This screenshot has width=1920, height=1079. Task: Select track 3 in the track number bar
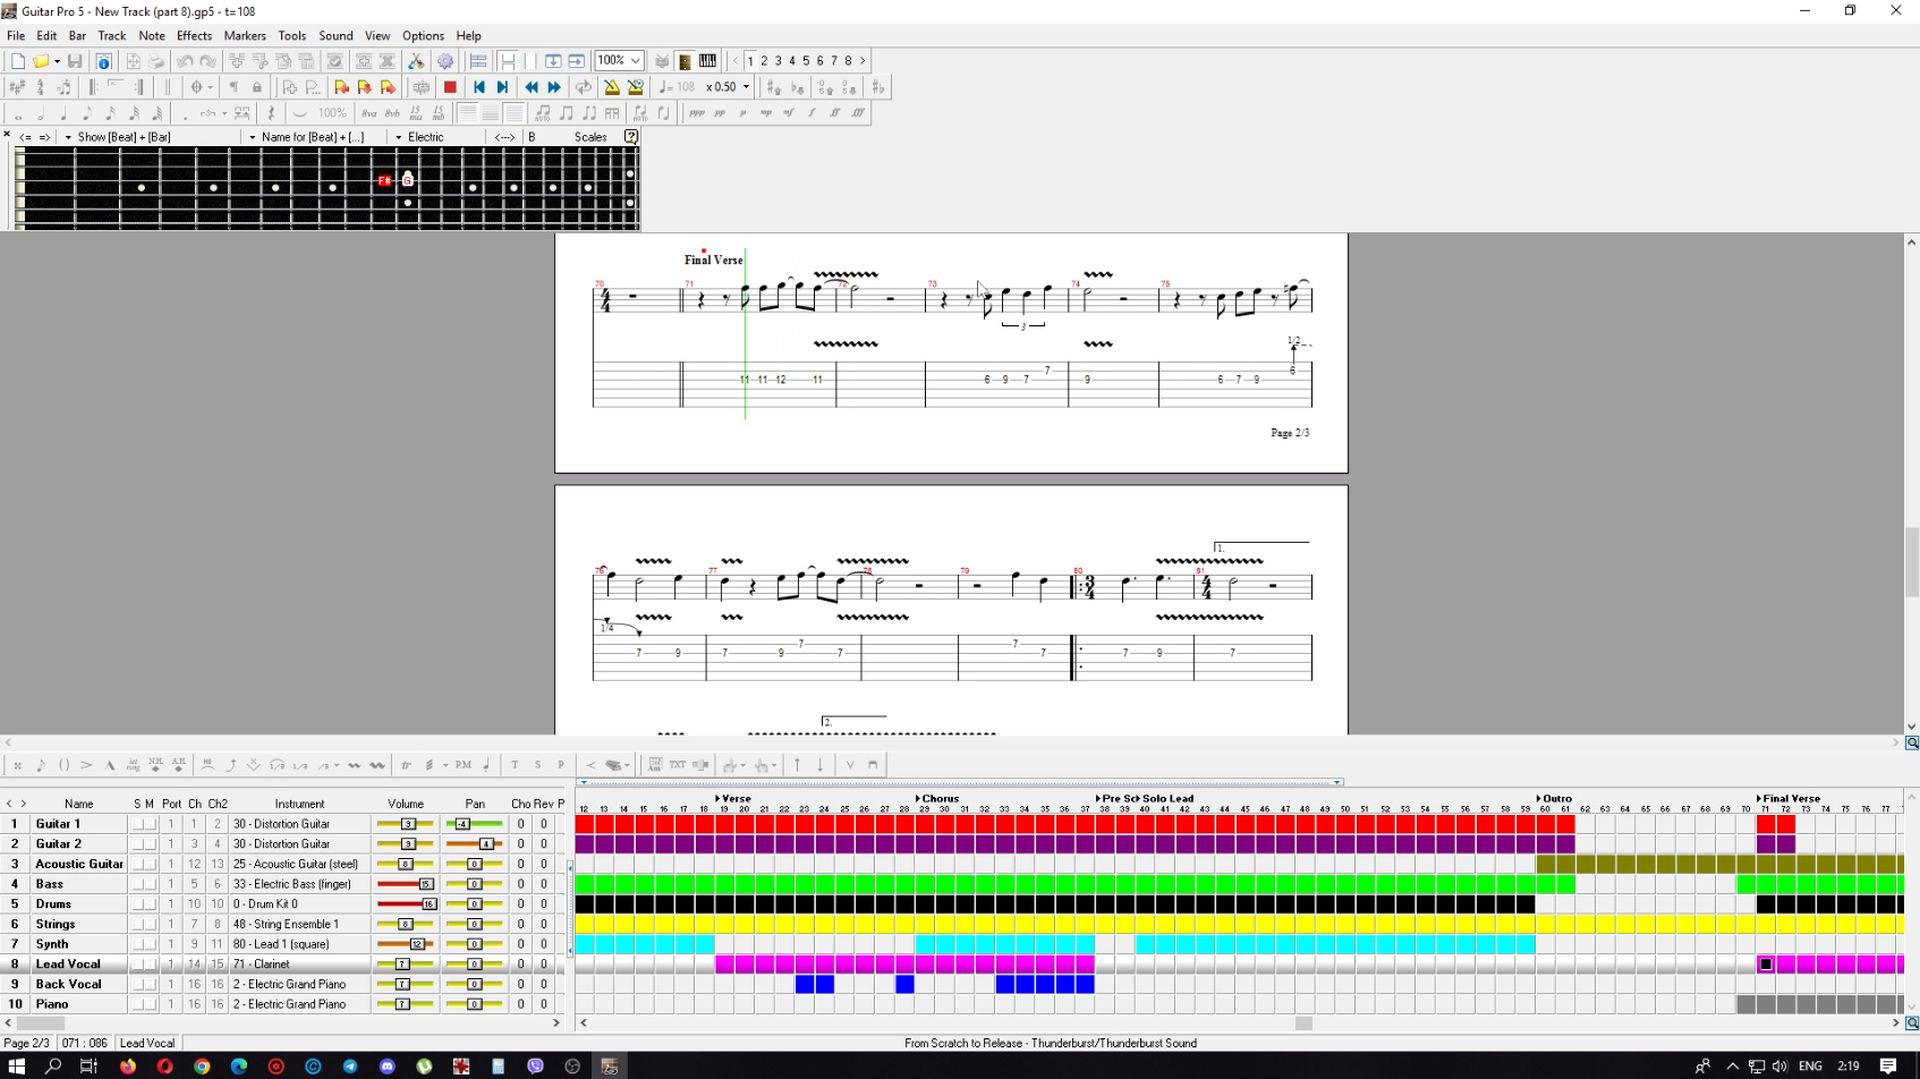[778, 61]
